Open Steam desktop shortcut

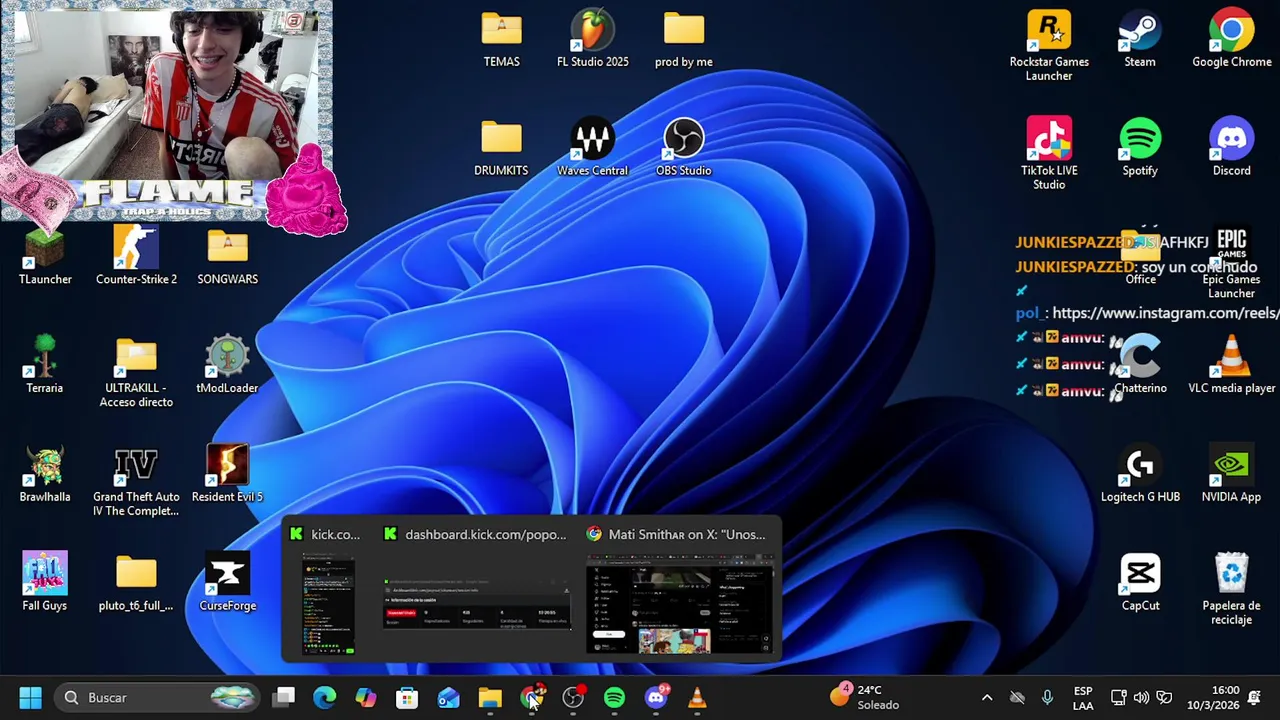(1140, 40)
